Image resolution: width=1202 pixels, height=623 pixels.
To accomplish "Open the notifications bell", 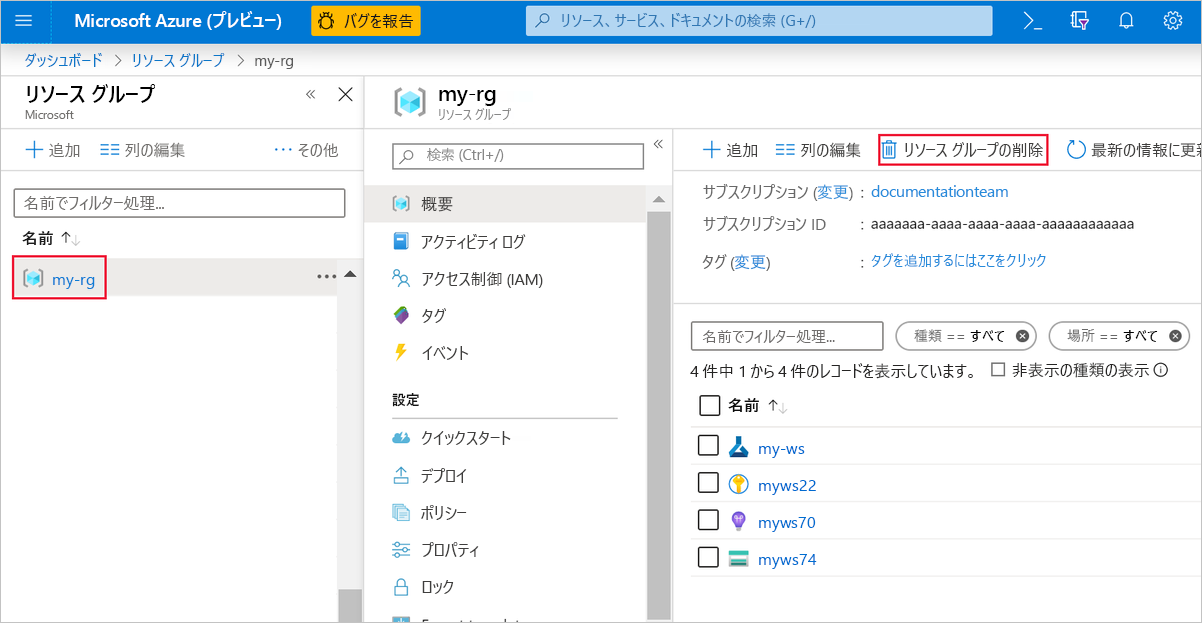I will click(x=1126, y=21).
